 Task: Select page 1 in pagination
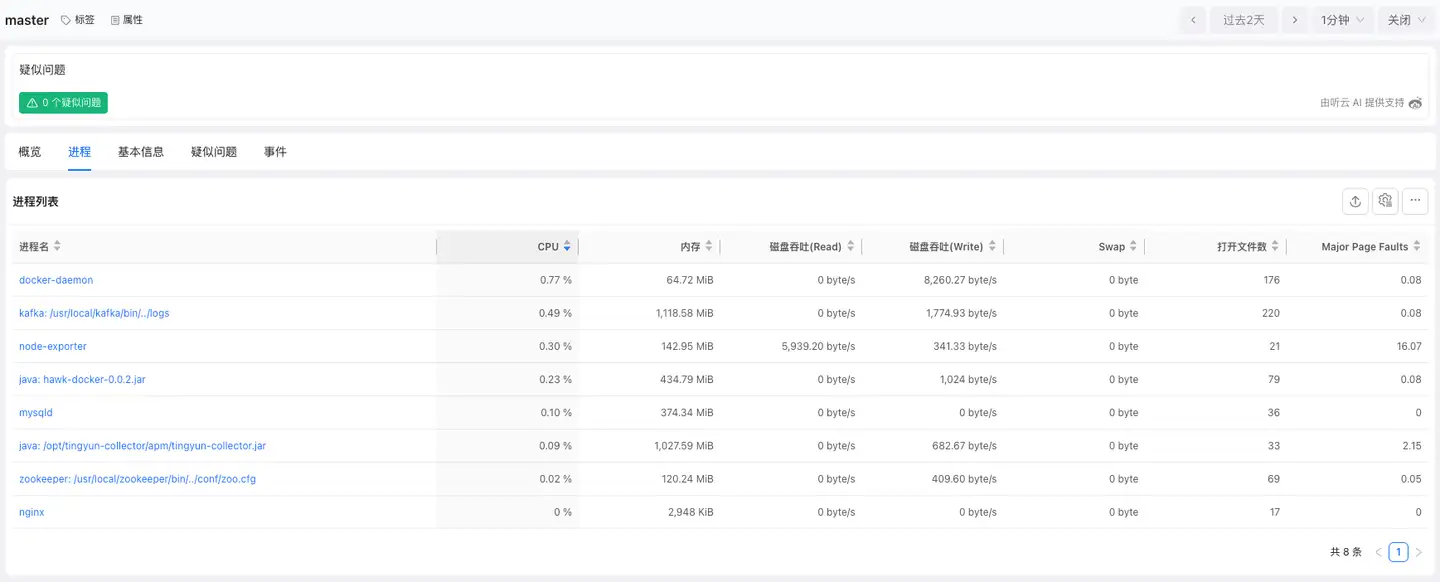click(1398, 552)
